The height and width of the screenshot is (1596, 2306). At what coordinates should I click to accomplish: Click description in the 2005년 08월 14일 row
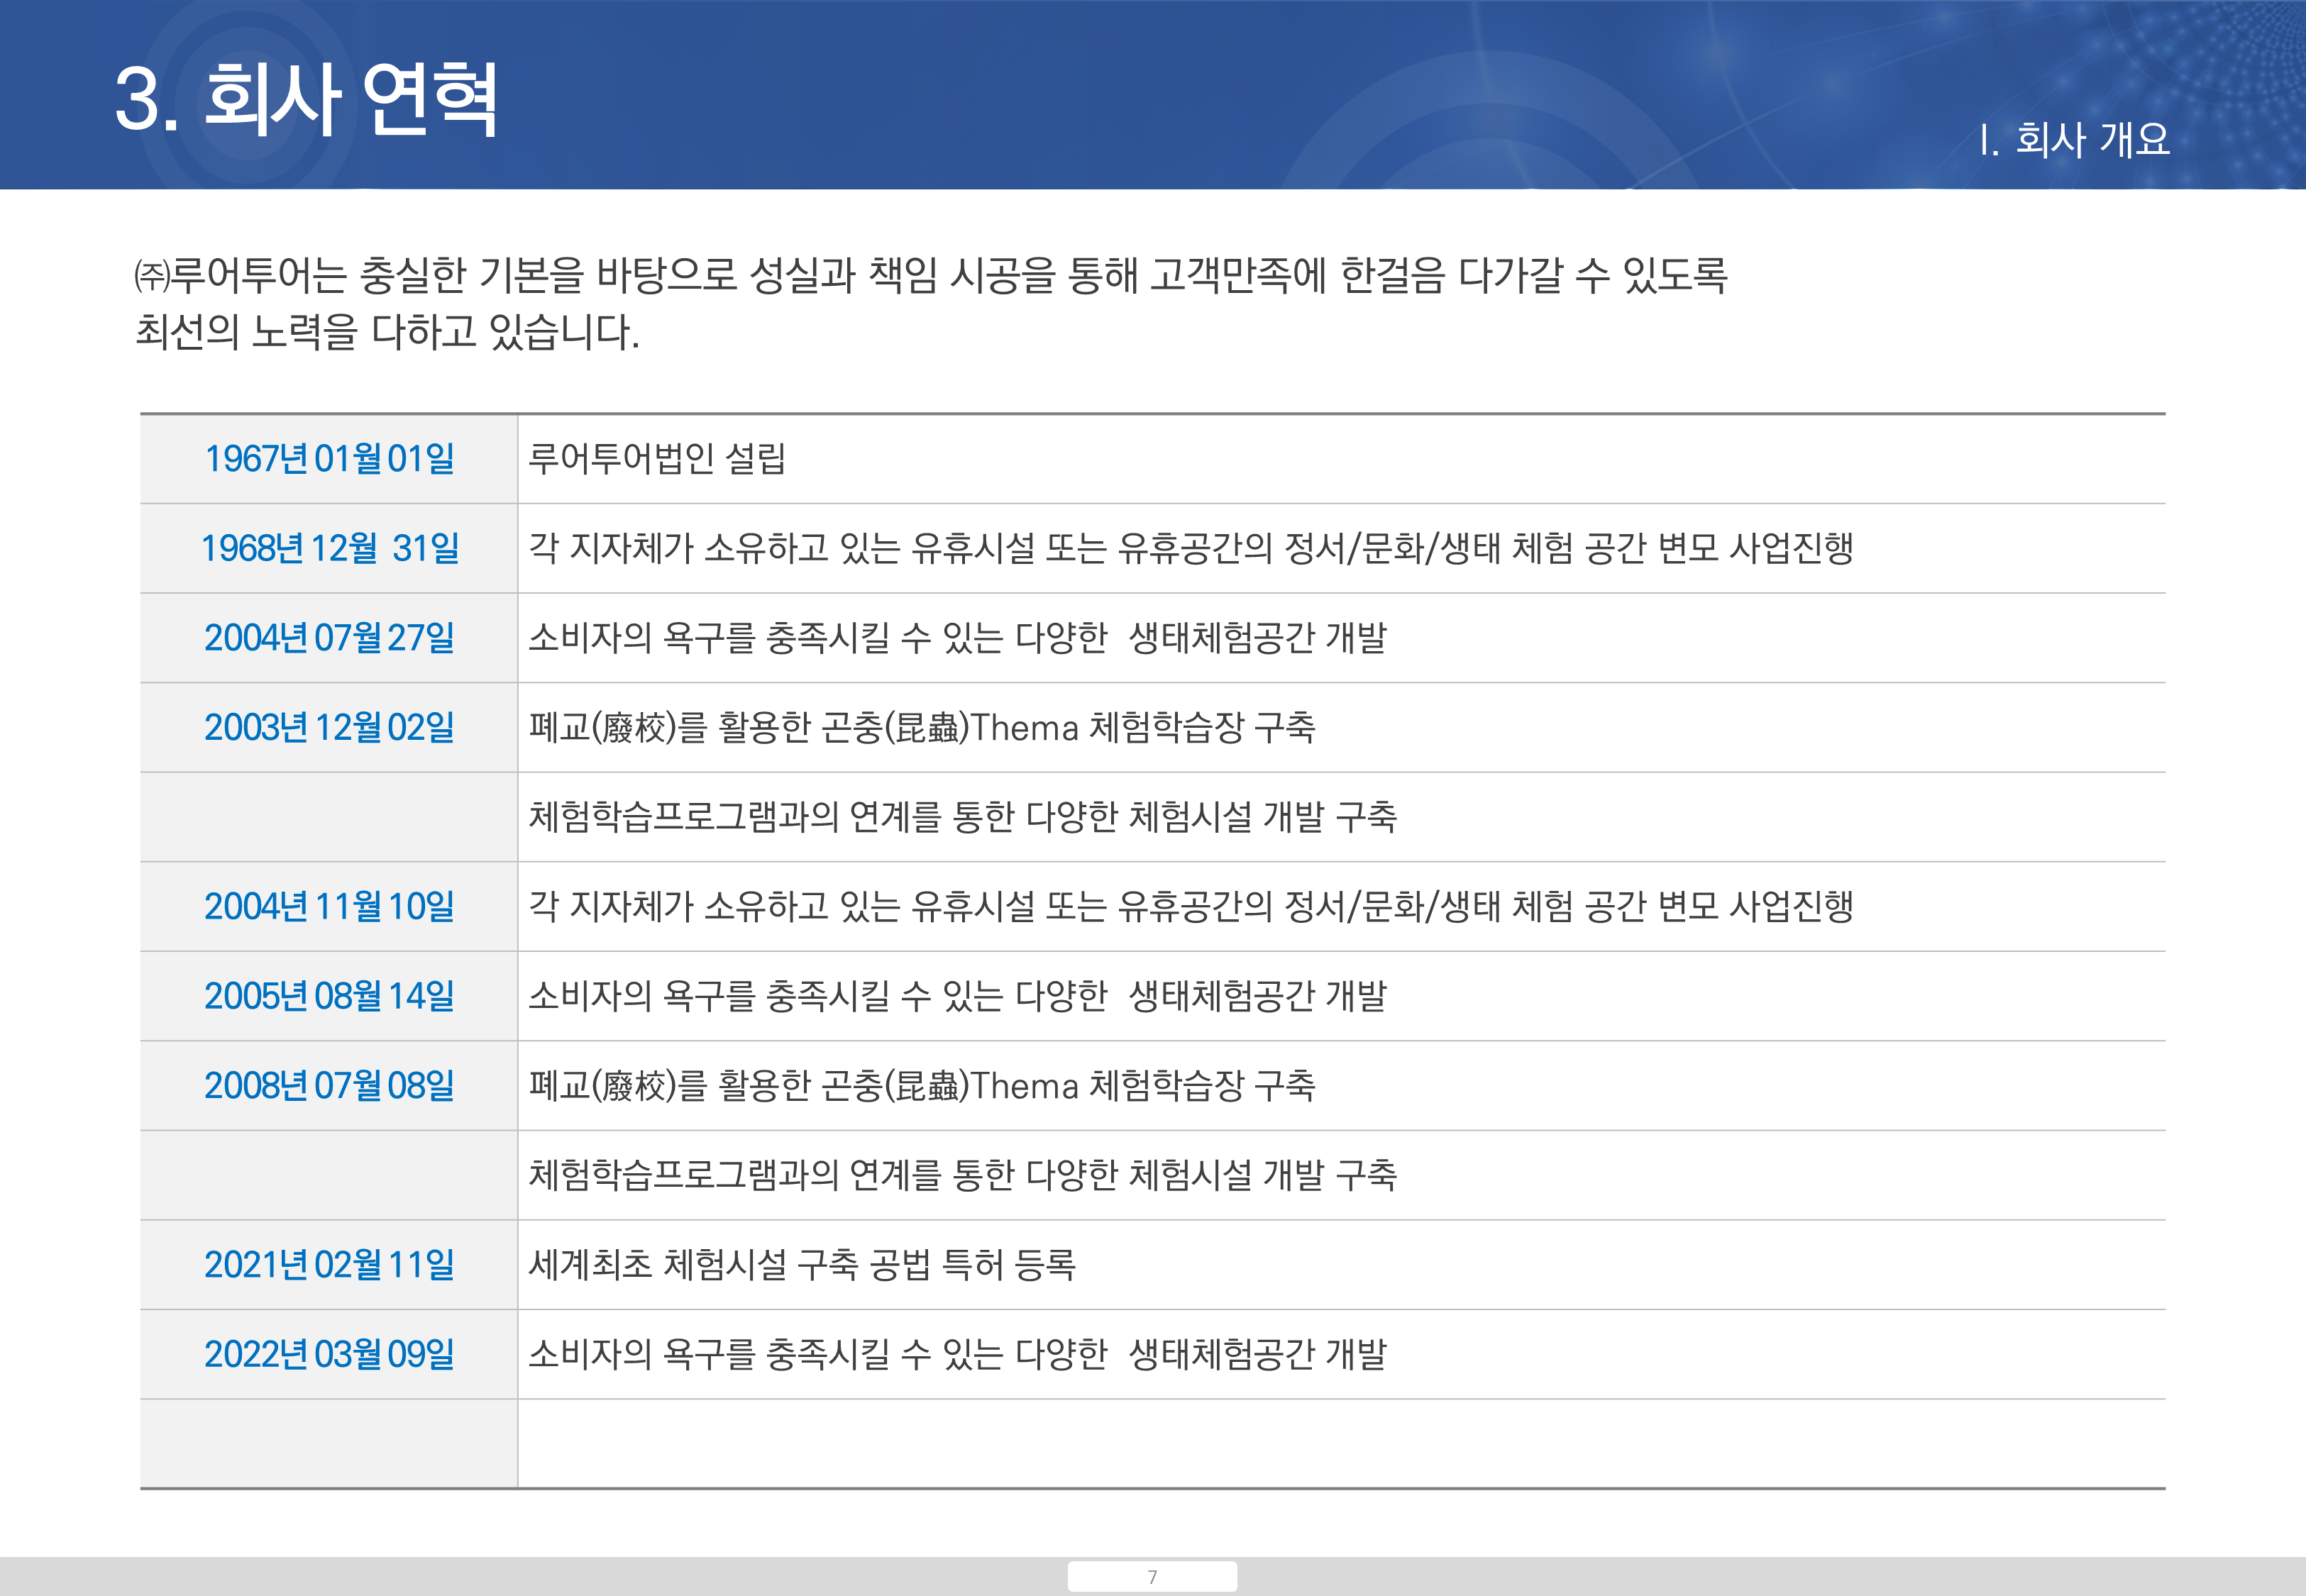(x=958, y=996)
